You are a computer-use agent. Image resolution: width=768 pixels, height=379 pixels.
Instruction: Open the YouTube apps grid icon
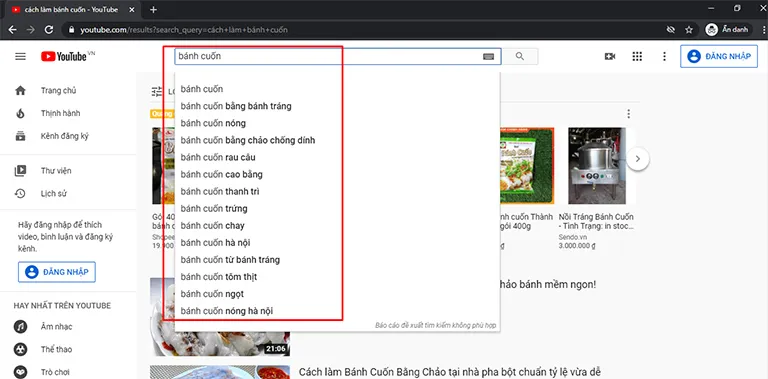[637, 56]
